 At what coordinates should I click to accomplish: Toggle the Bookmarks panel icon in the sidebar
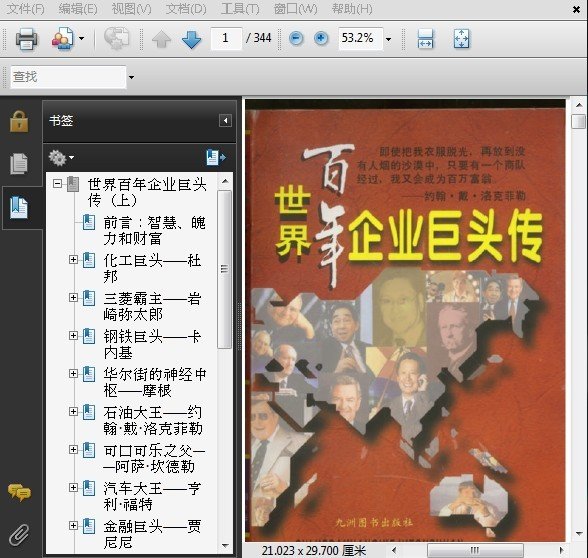[19, 207]
